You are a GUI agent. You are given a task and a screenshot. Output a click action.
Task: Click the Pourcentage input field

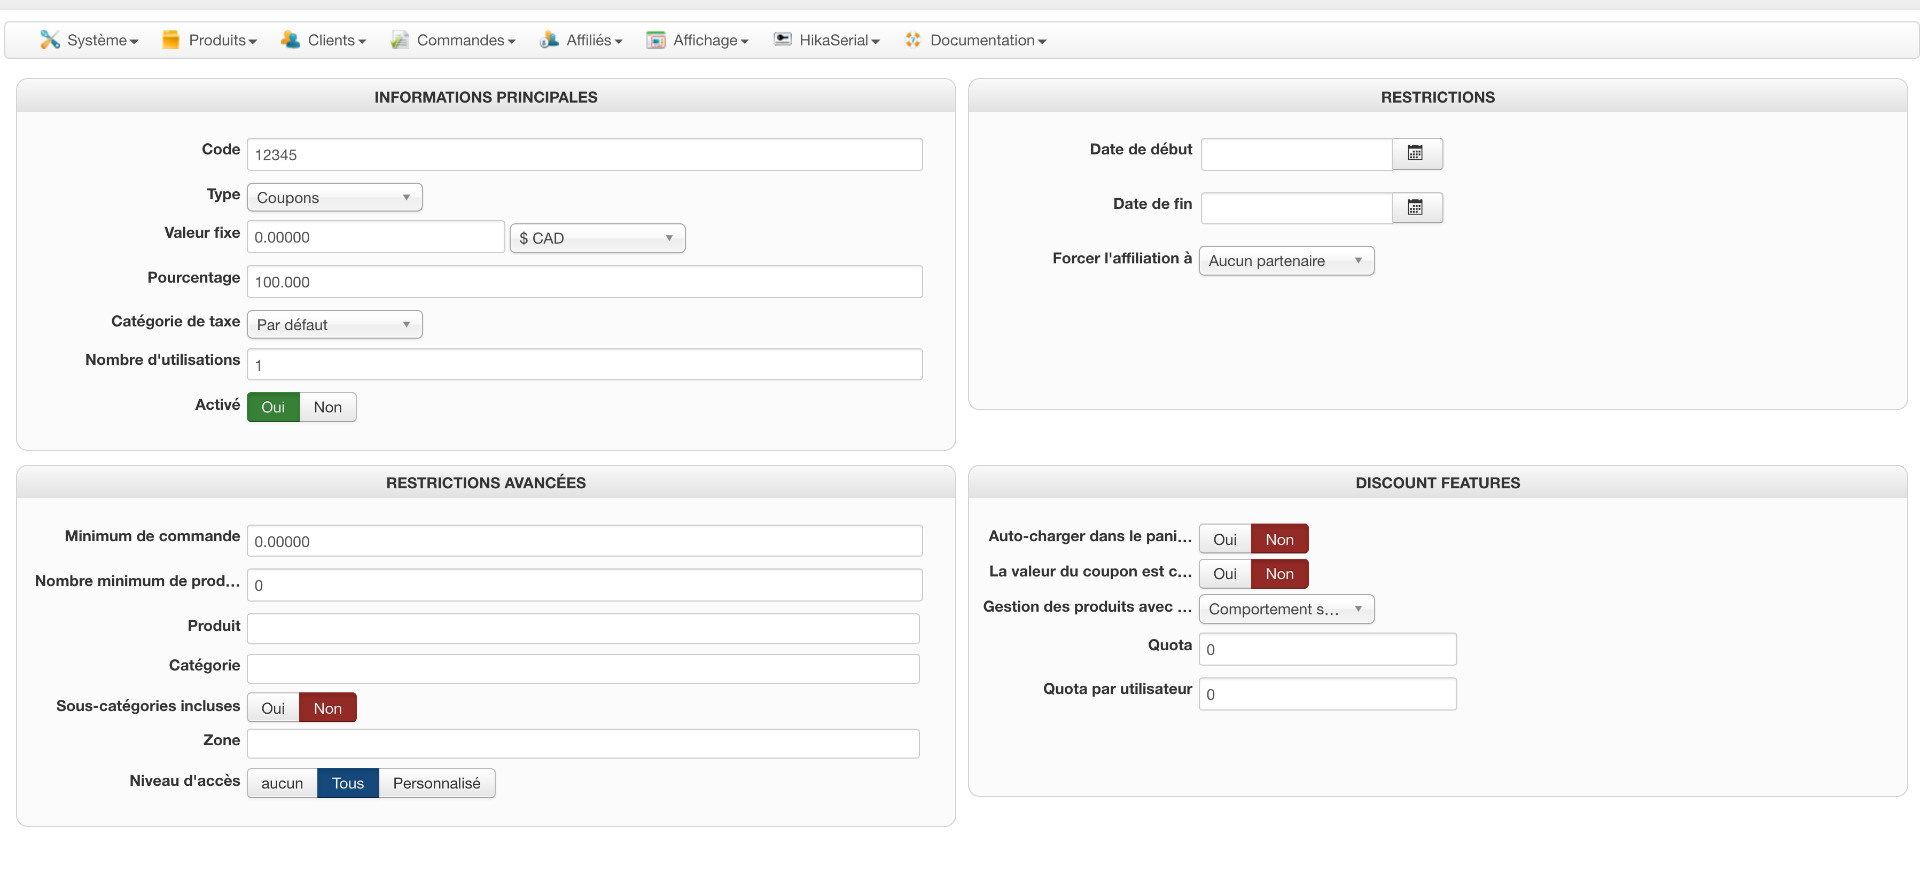click(584, 282)
